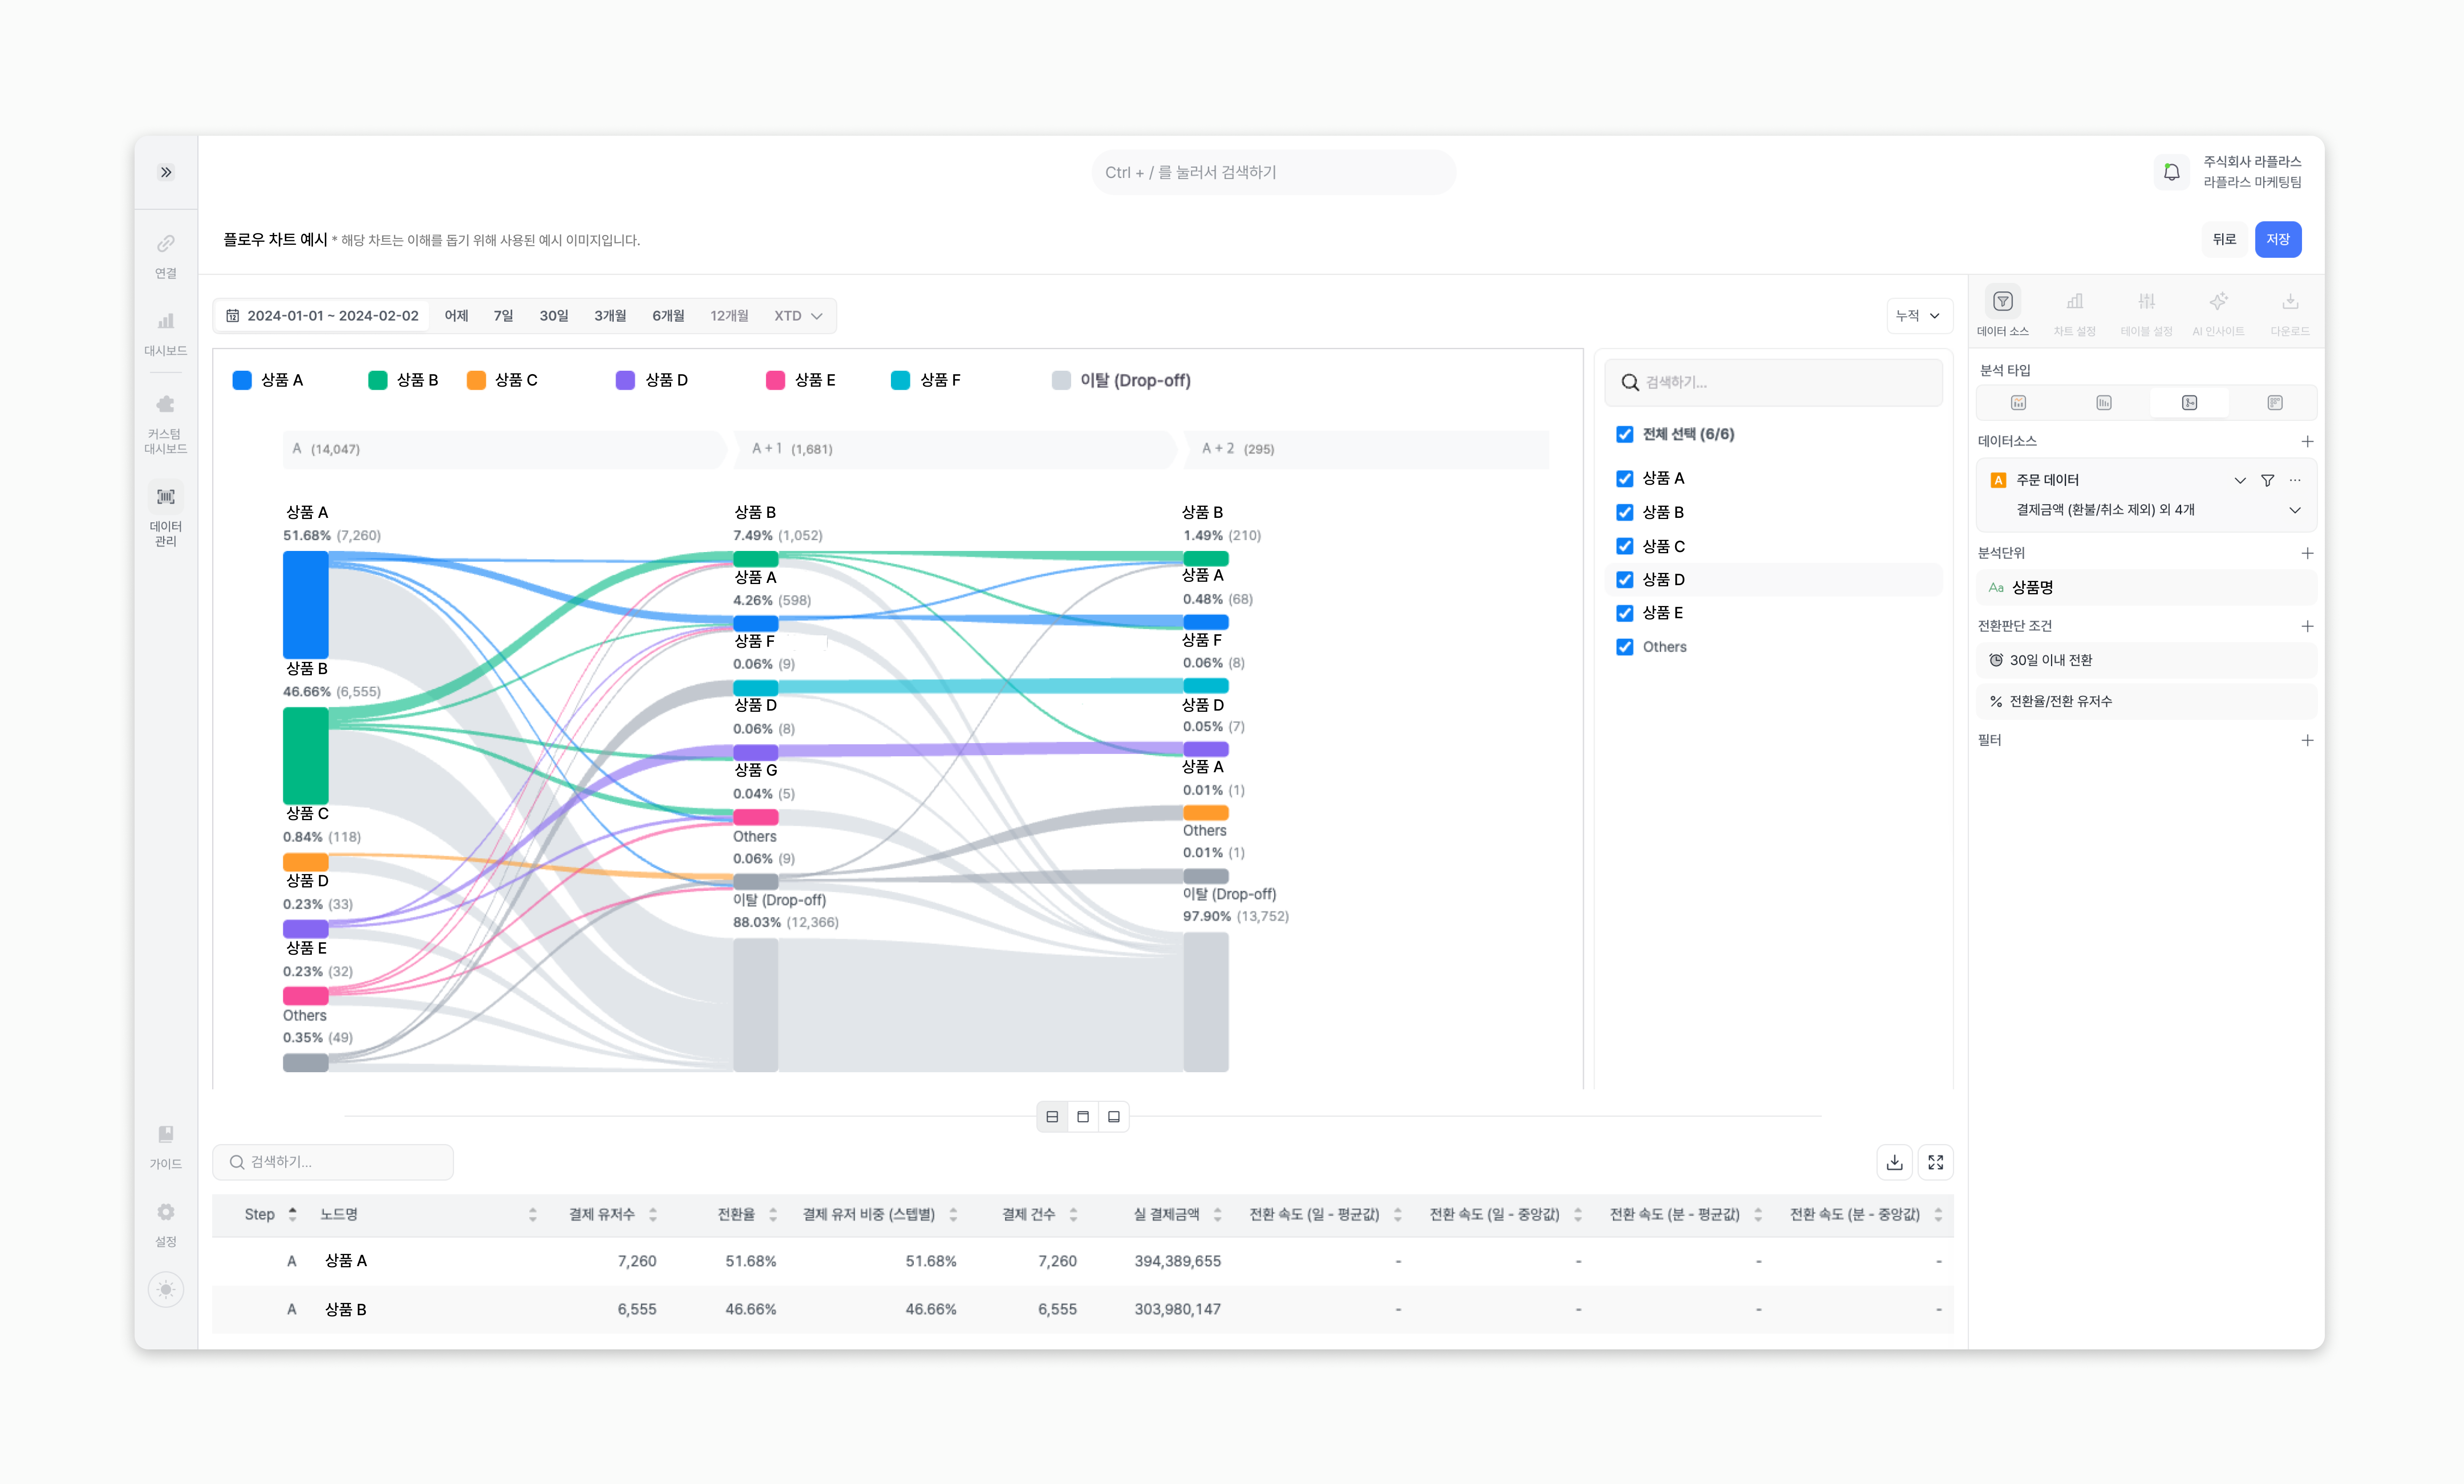
Task: Expand the 주문 데이터 source chevron
Action: [2240, 480]
